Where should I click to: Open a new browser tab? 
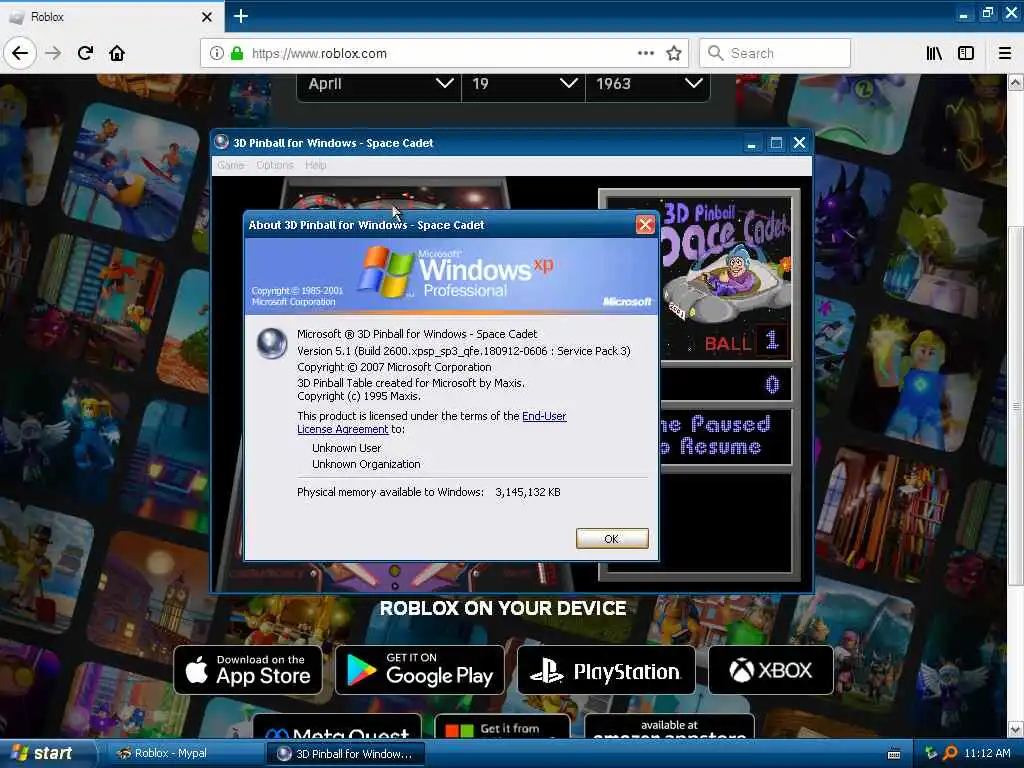tap(240, 16)
